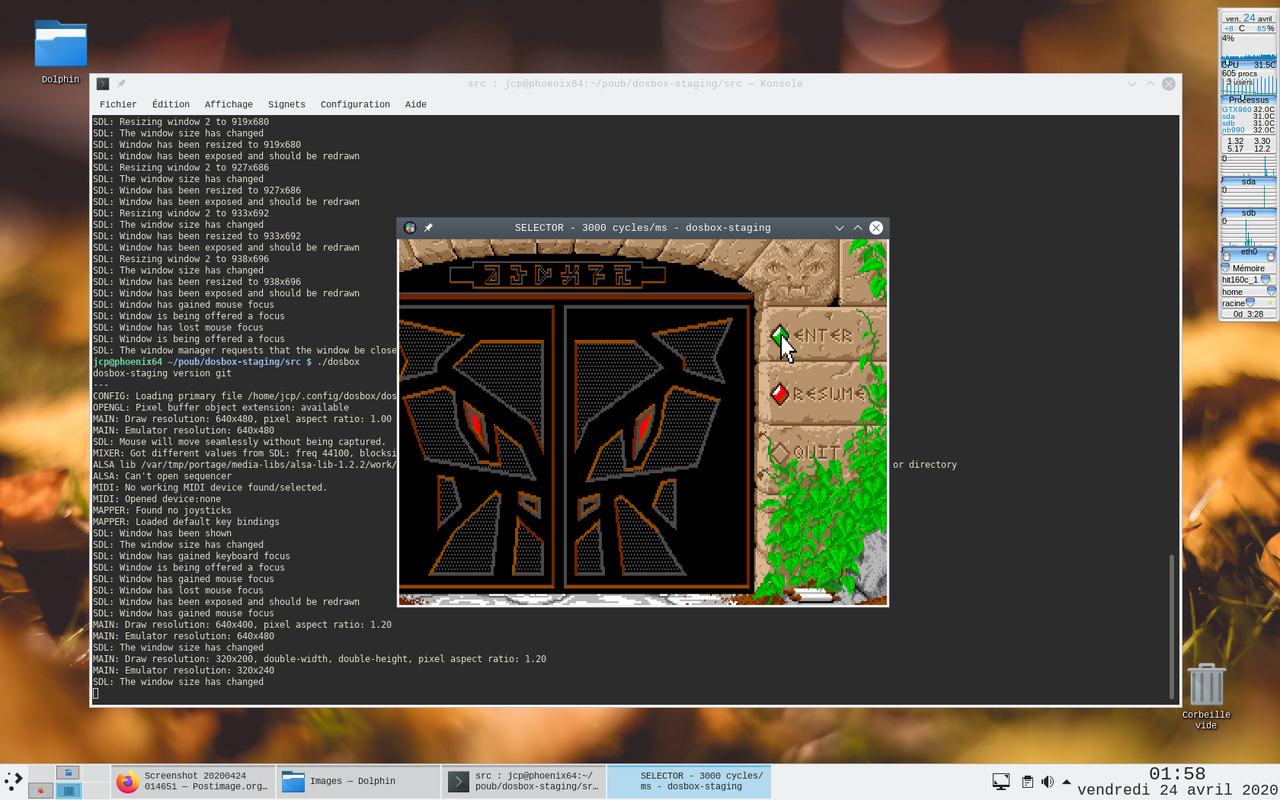This screenshot has height=800, width=1280.
Task: Click the screen display icon in system tray
Action: click(x=1000, y=781)
